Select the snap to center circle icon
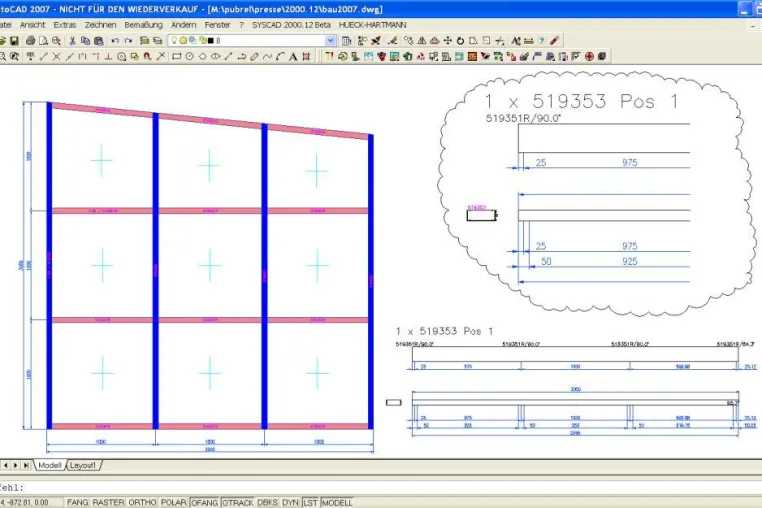 tap(121, 56)
